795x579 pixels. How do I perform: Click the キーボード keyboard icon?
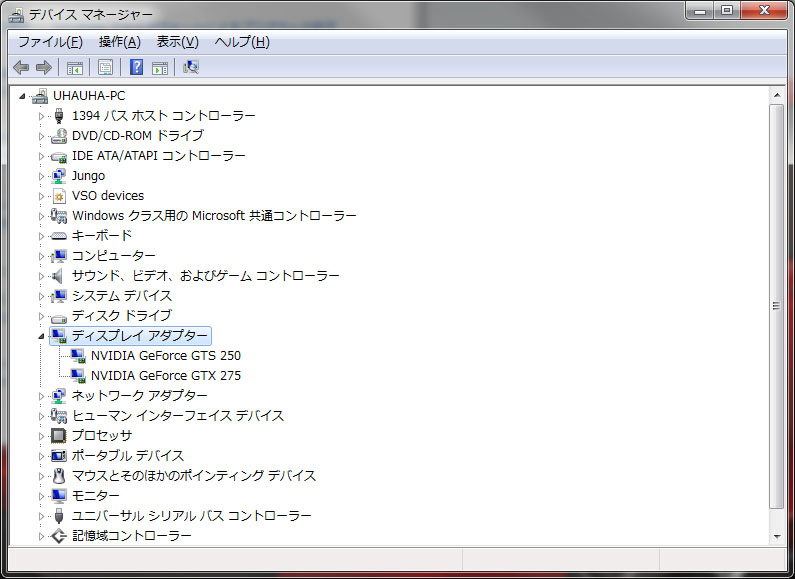click(x=59, y=236)
